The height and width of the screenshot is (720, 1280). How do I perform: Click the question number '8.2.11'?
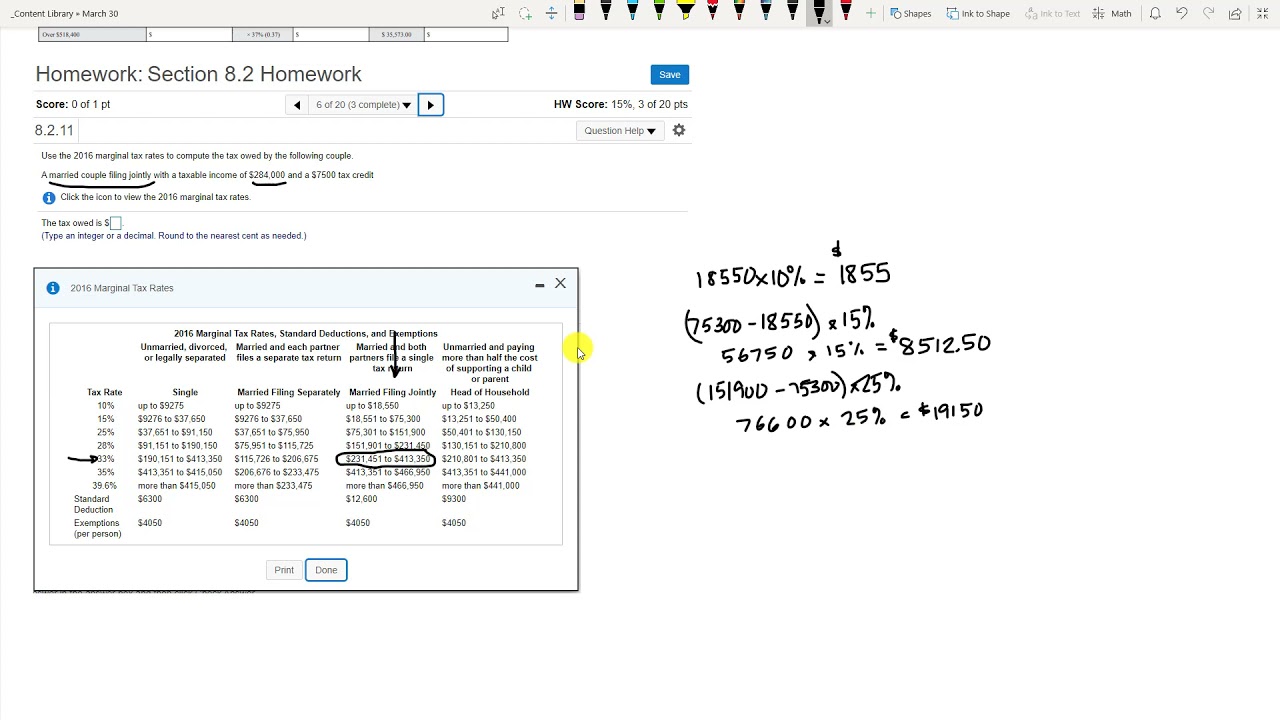54,131
